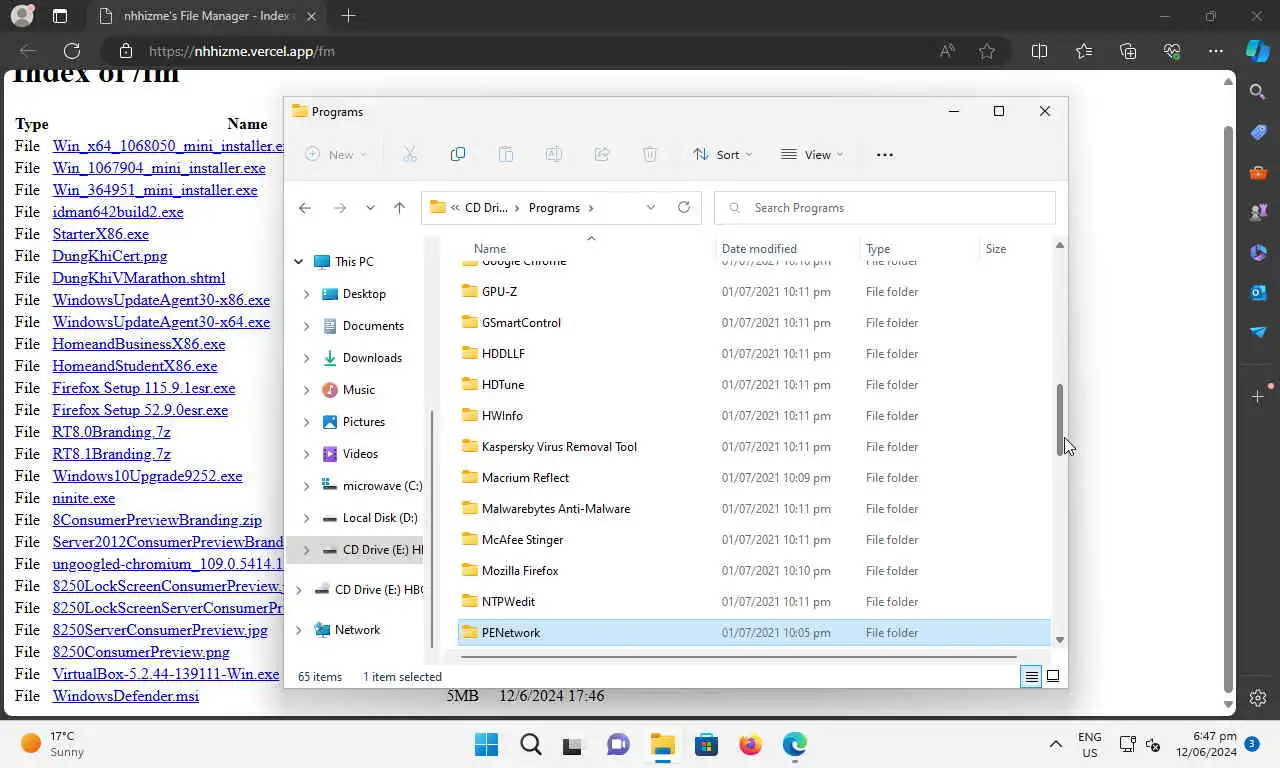The width and height of the screenshot is (1280, 768).
Task: Refresh the Programs folder view
Action: click(684, 207)
